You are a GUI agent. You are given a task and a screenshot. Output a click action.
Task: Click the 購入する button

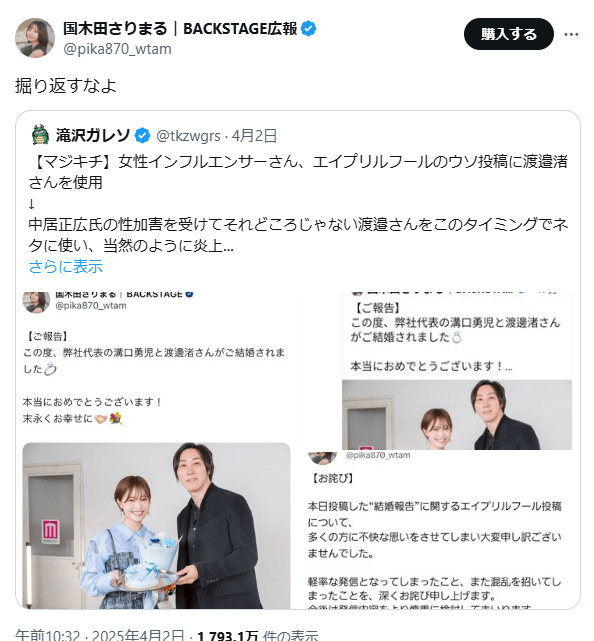pyautogui.click(x=508, y=34)
